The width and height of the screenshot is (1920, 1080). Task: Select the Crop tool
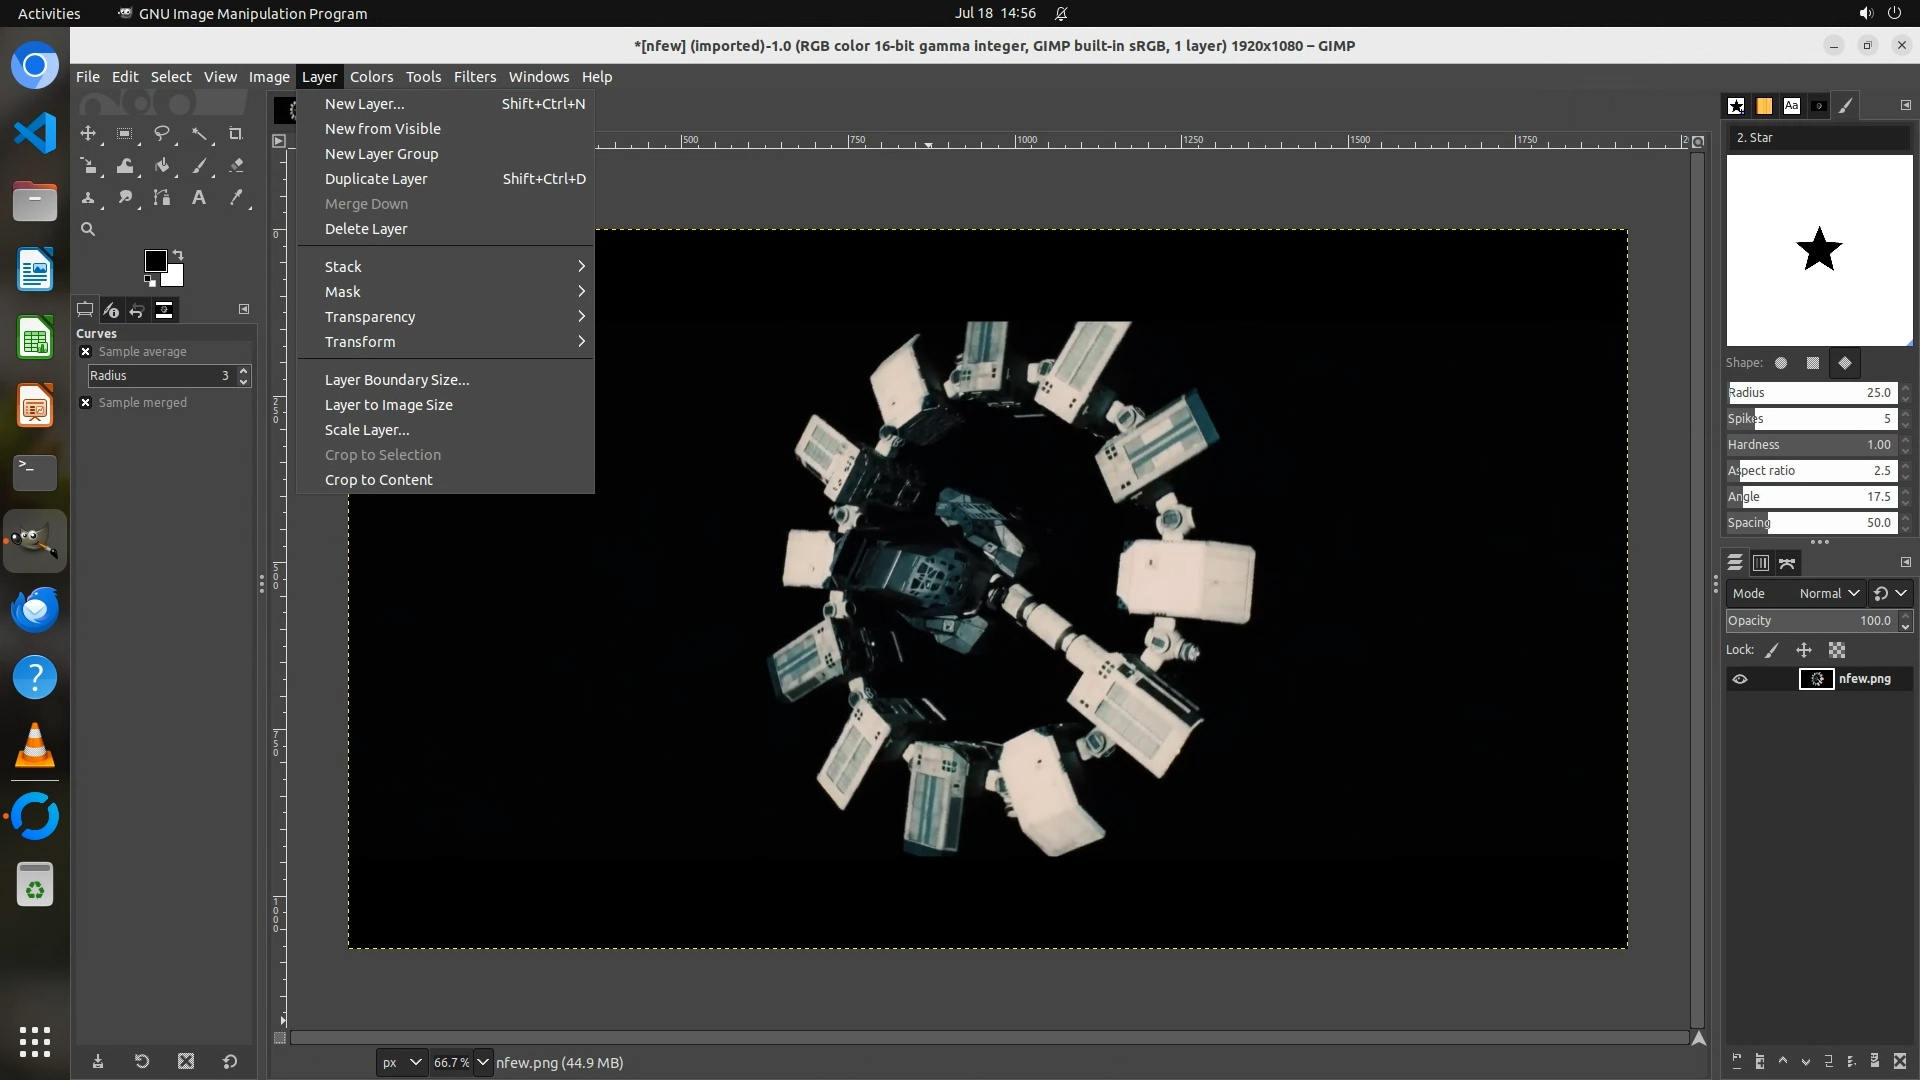pos(236,133)
